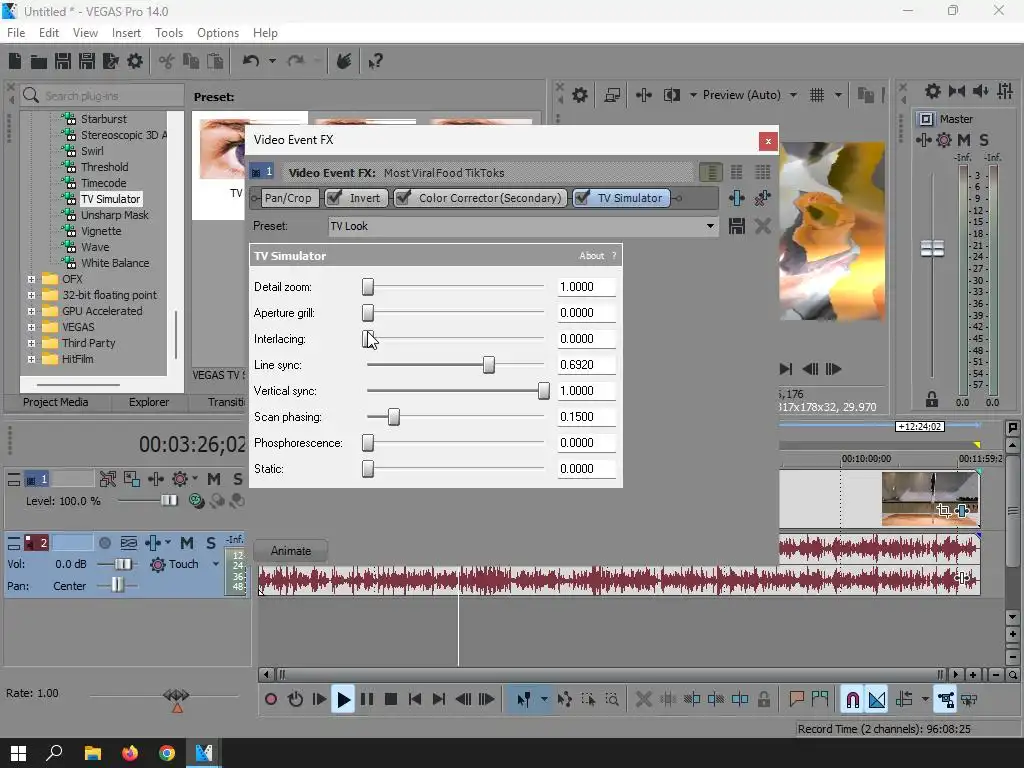Open track 1 track FX icon
This screenshot has height=768, width=1024.
click(155, 479)
